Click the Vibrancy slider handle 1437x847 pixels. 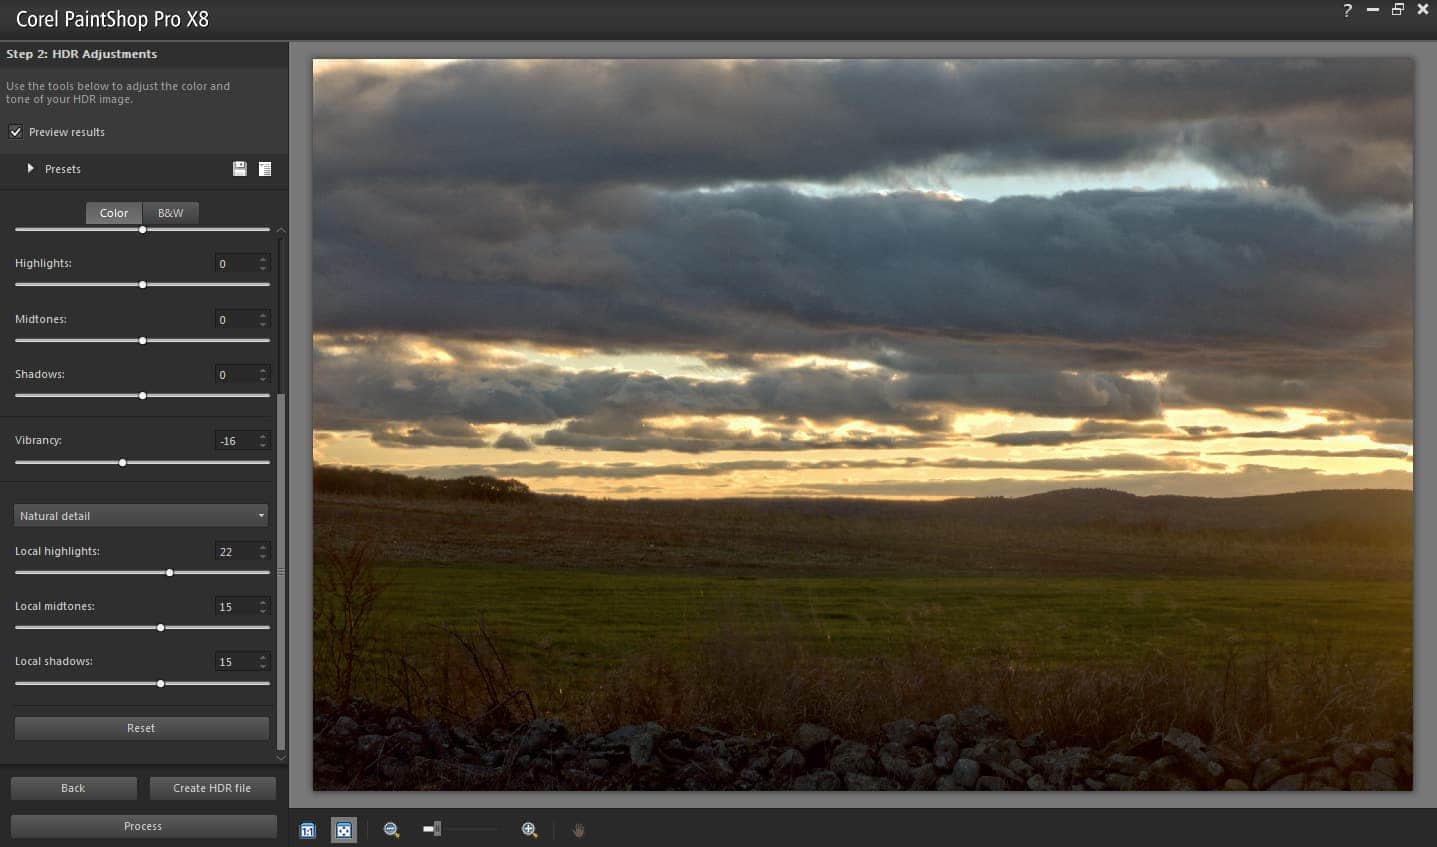point(123,462)
